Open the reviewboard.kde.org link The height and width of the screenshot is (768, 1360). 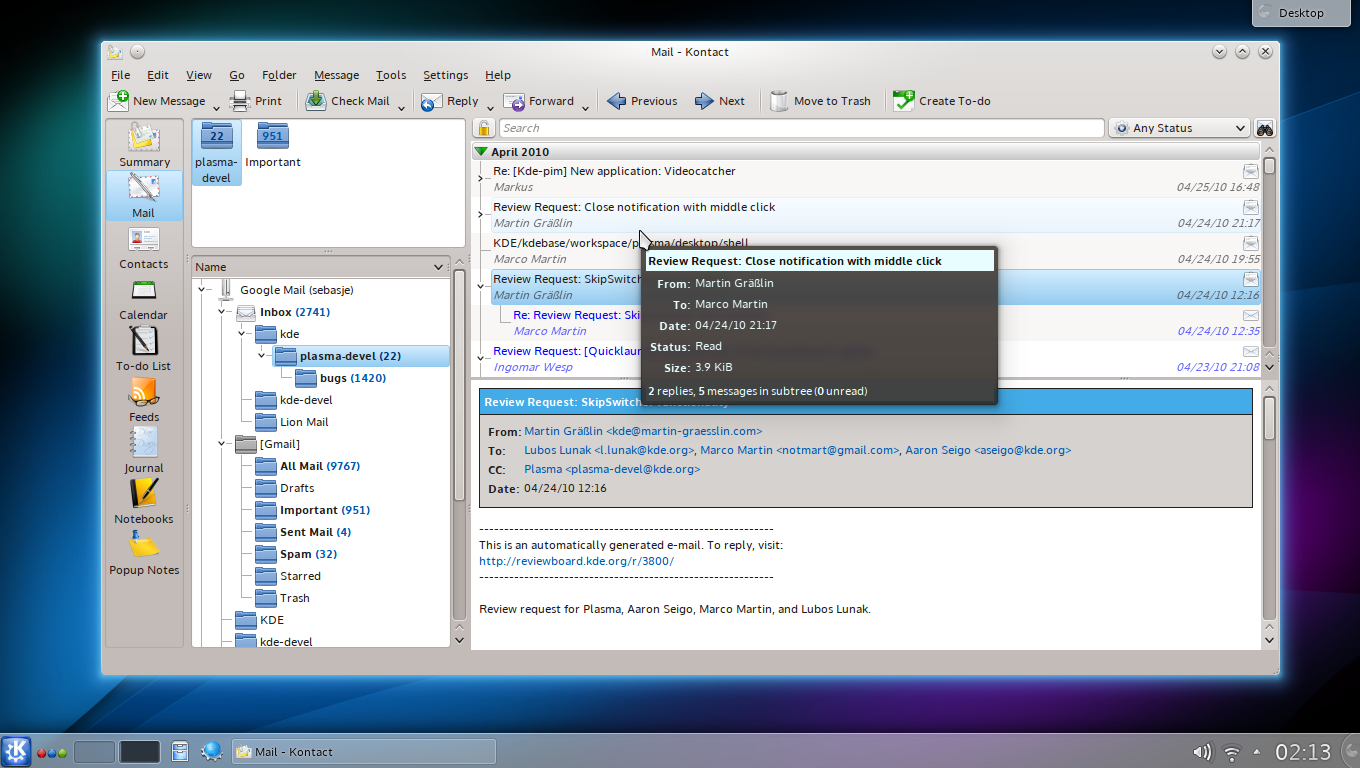pos(576,561)
